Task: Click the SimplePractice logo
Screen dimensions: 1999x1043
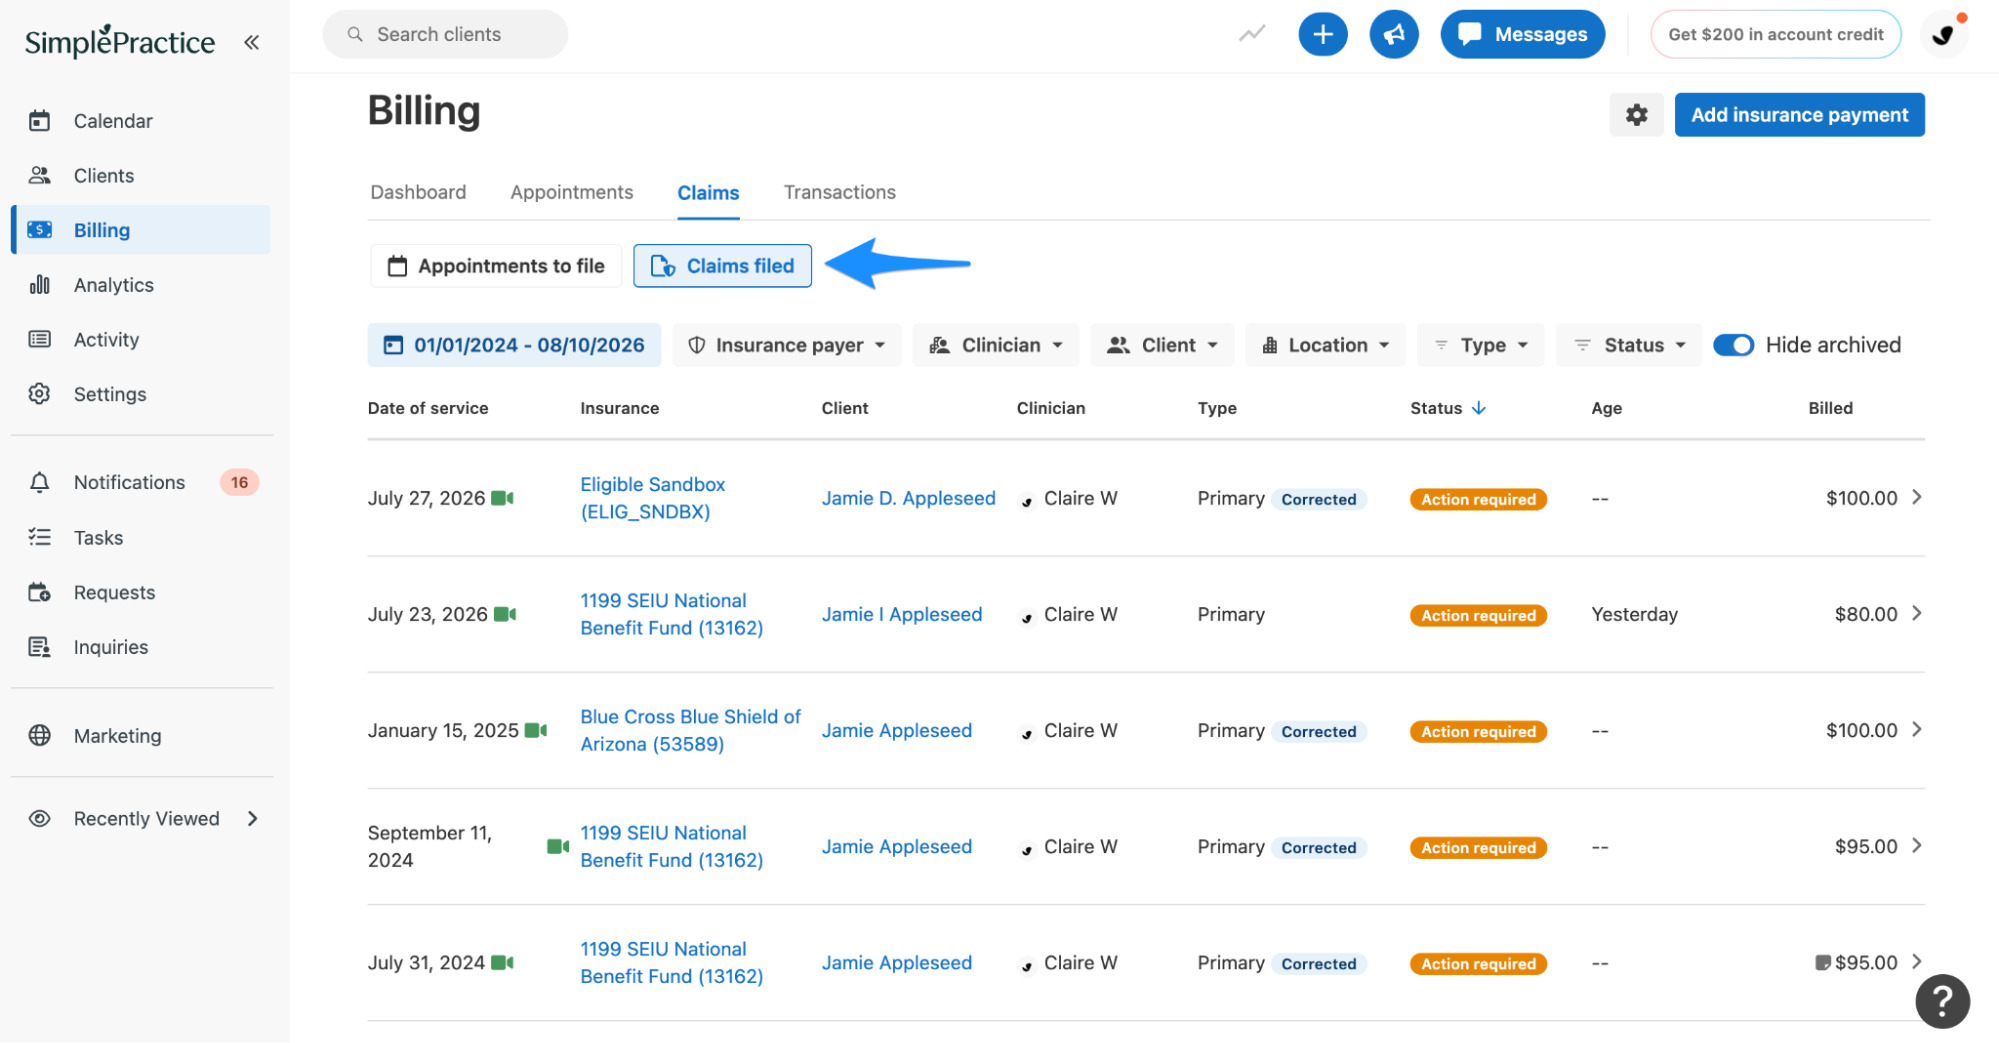Action: [120, 41]
